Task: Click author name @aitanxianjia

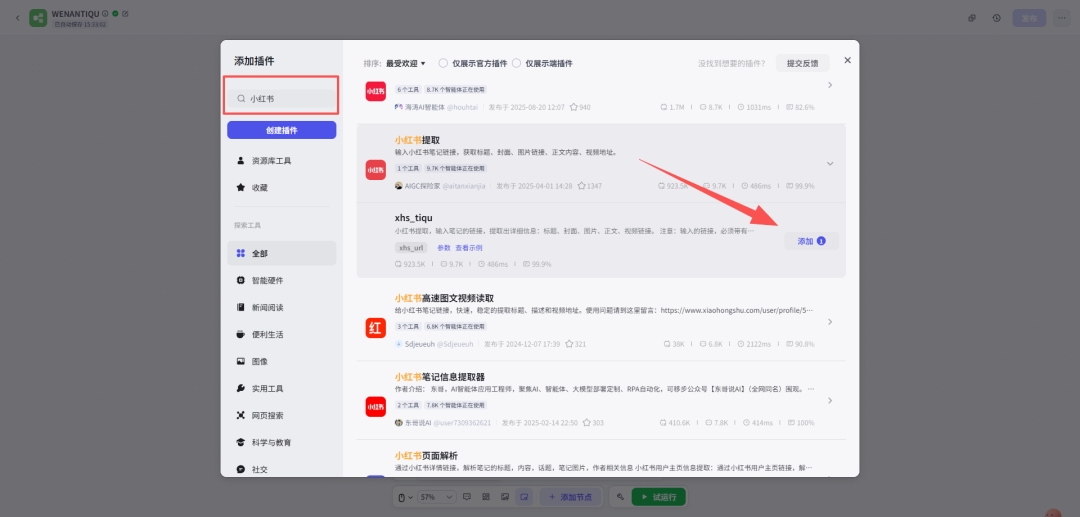Action: click(464, 186)
